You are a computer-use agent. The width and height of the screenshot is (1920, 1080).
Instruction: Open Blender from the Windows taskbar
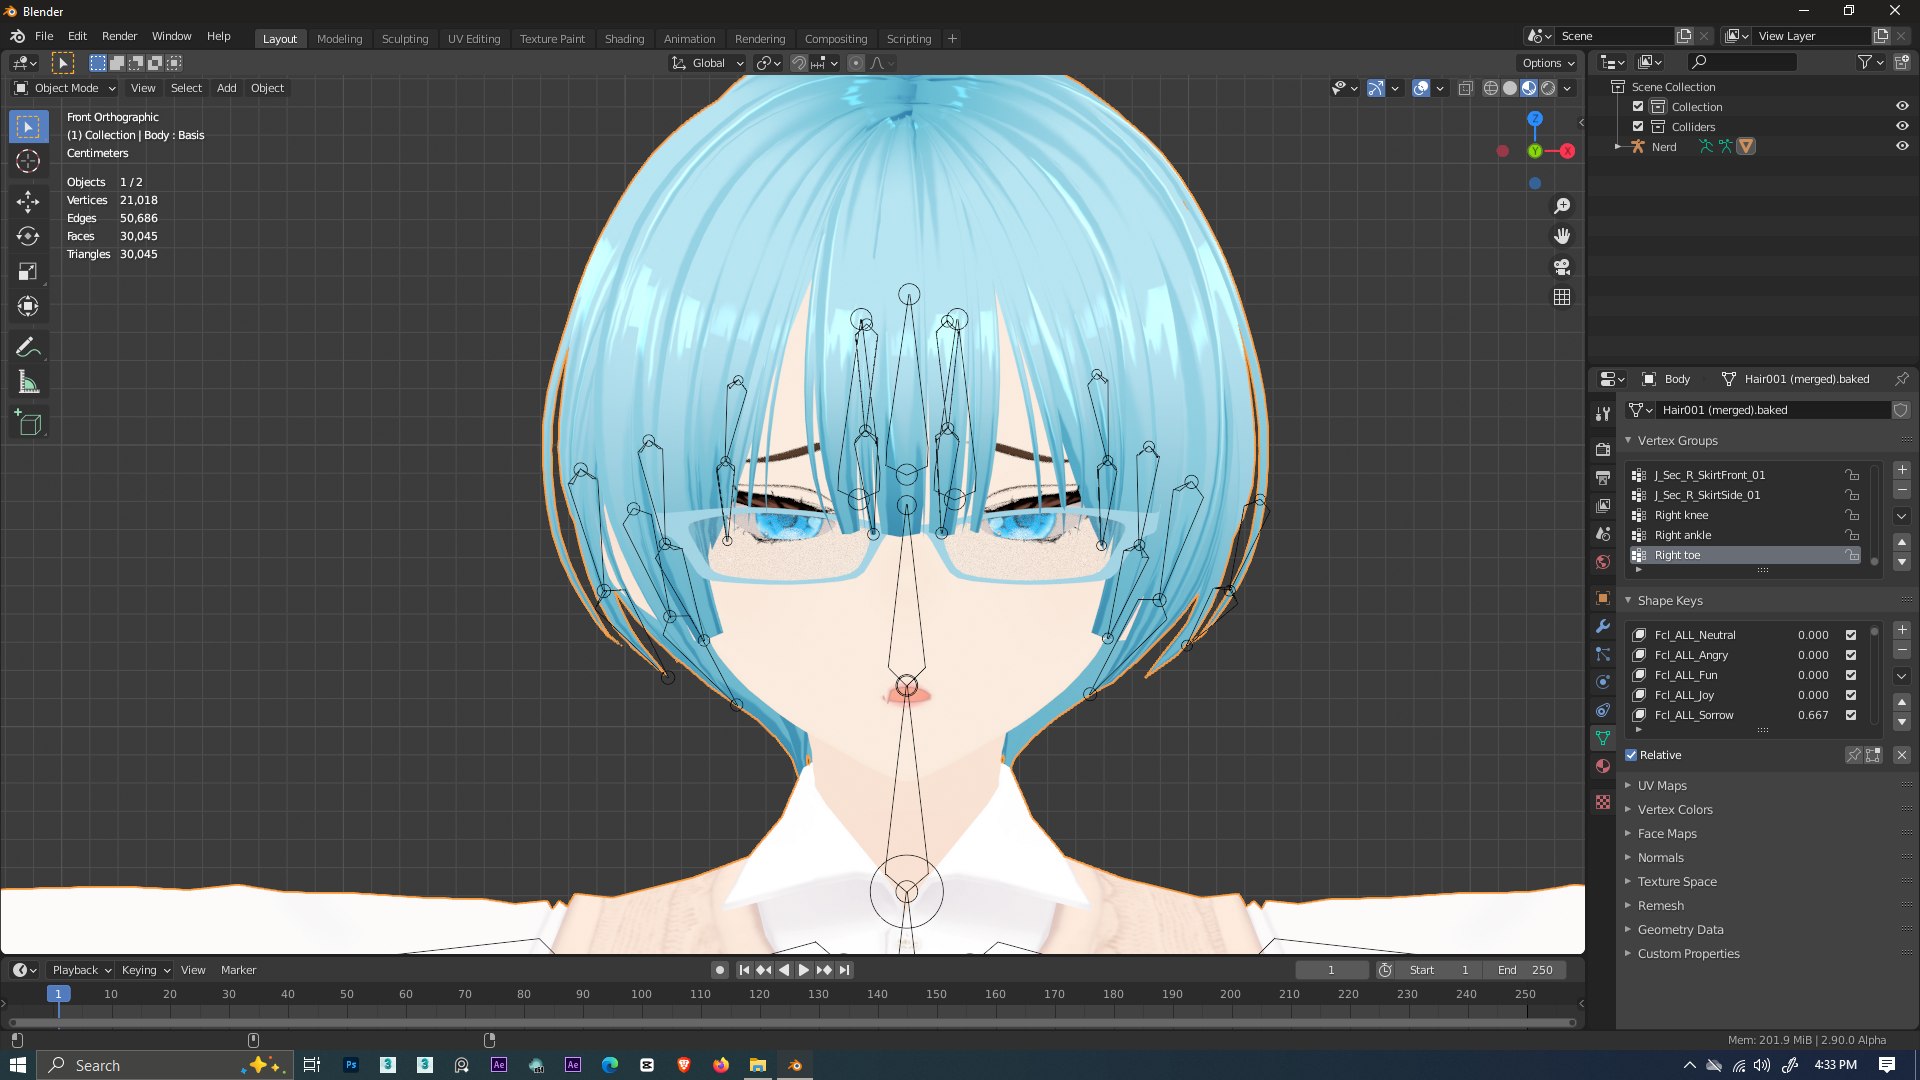(795, 1065)
